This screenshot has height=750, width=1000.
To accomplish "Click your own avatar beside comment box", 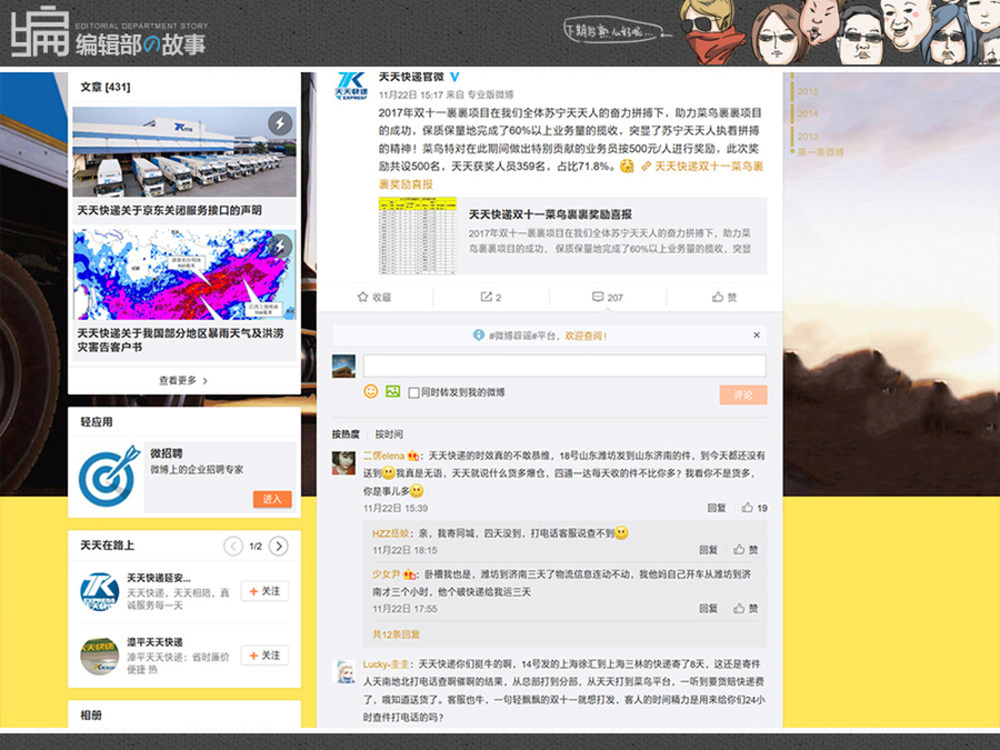I will [x=344, y=365].
